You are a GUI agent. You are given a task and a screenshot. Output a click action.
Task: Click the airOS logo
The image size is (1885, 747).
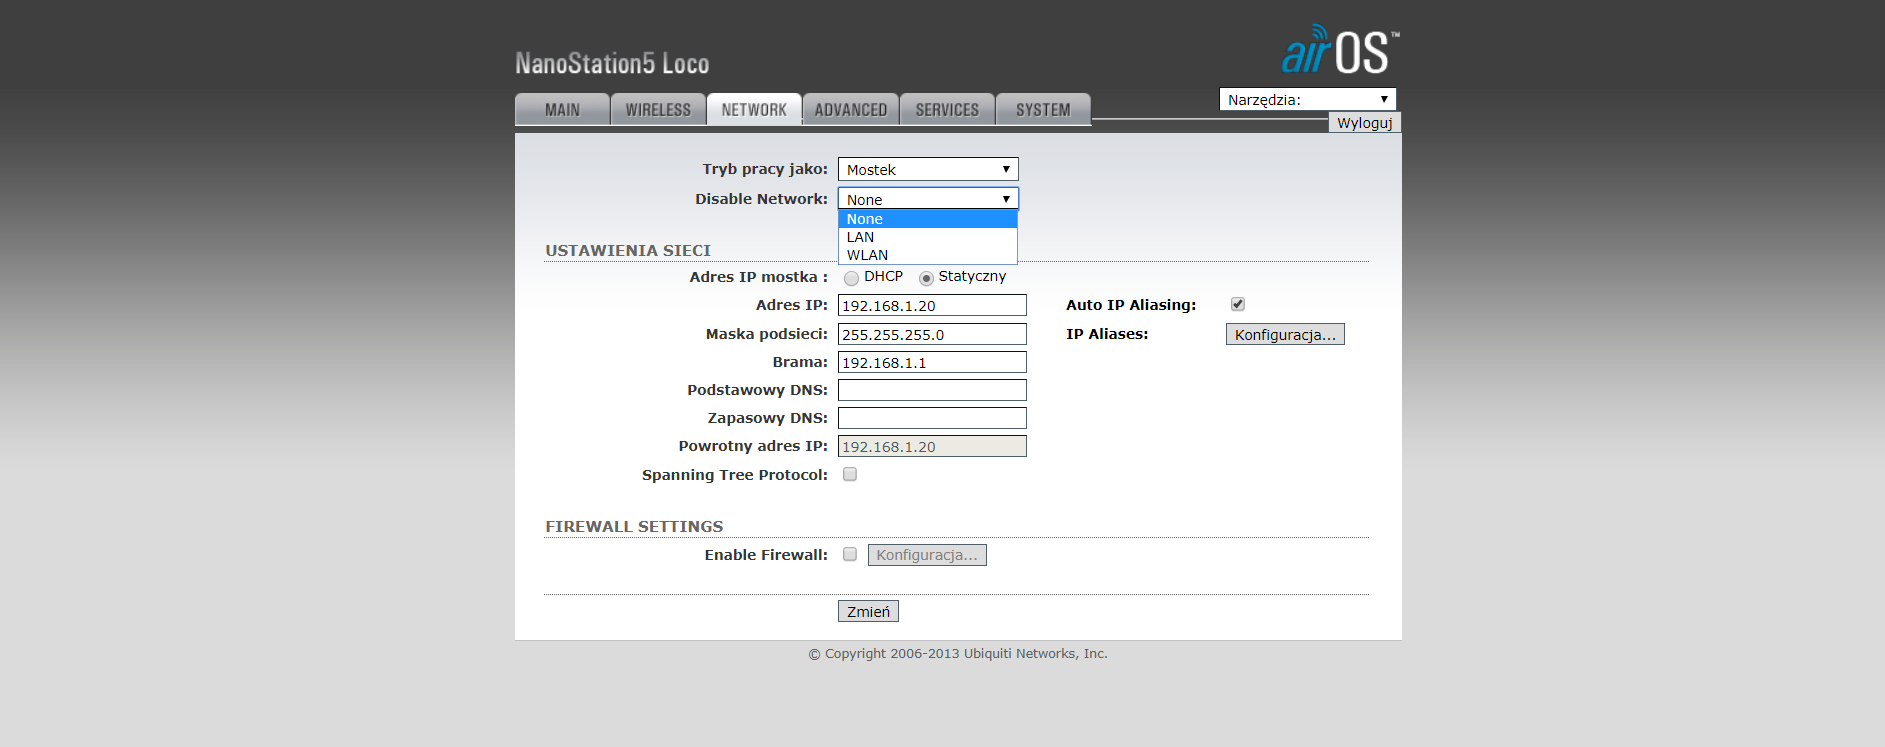(1340, 50)
